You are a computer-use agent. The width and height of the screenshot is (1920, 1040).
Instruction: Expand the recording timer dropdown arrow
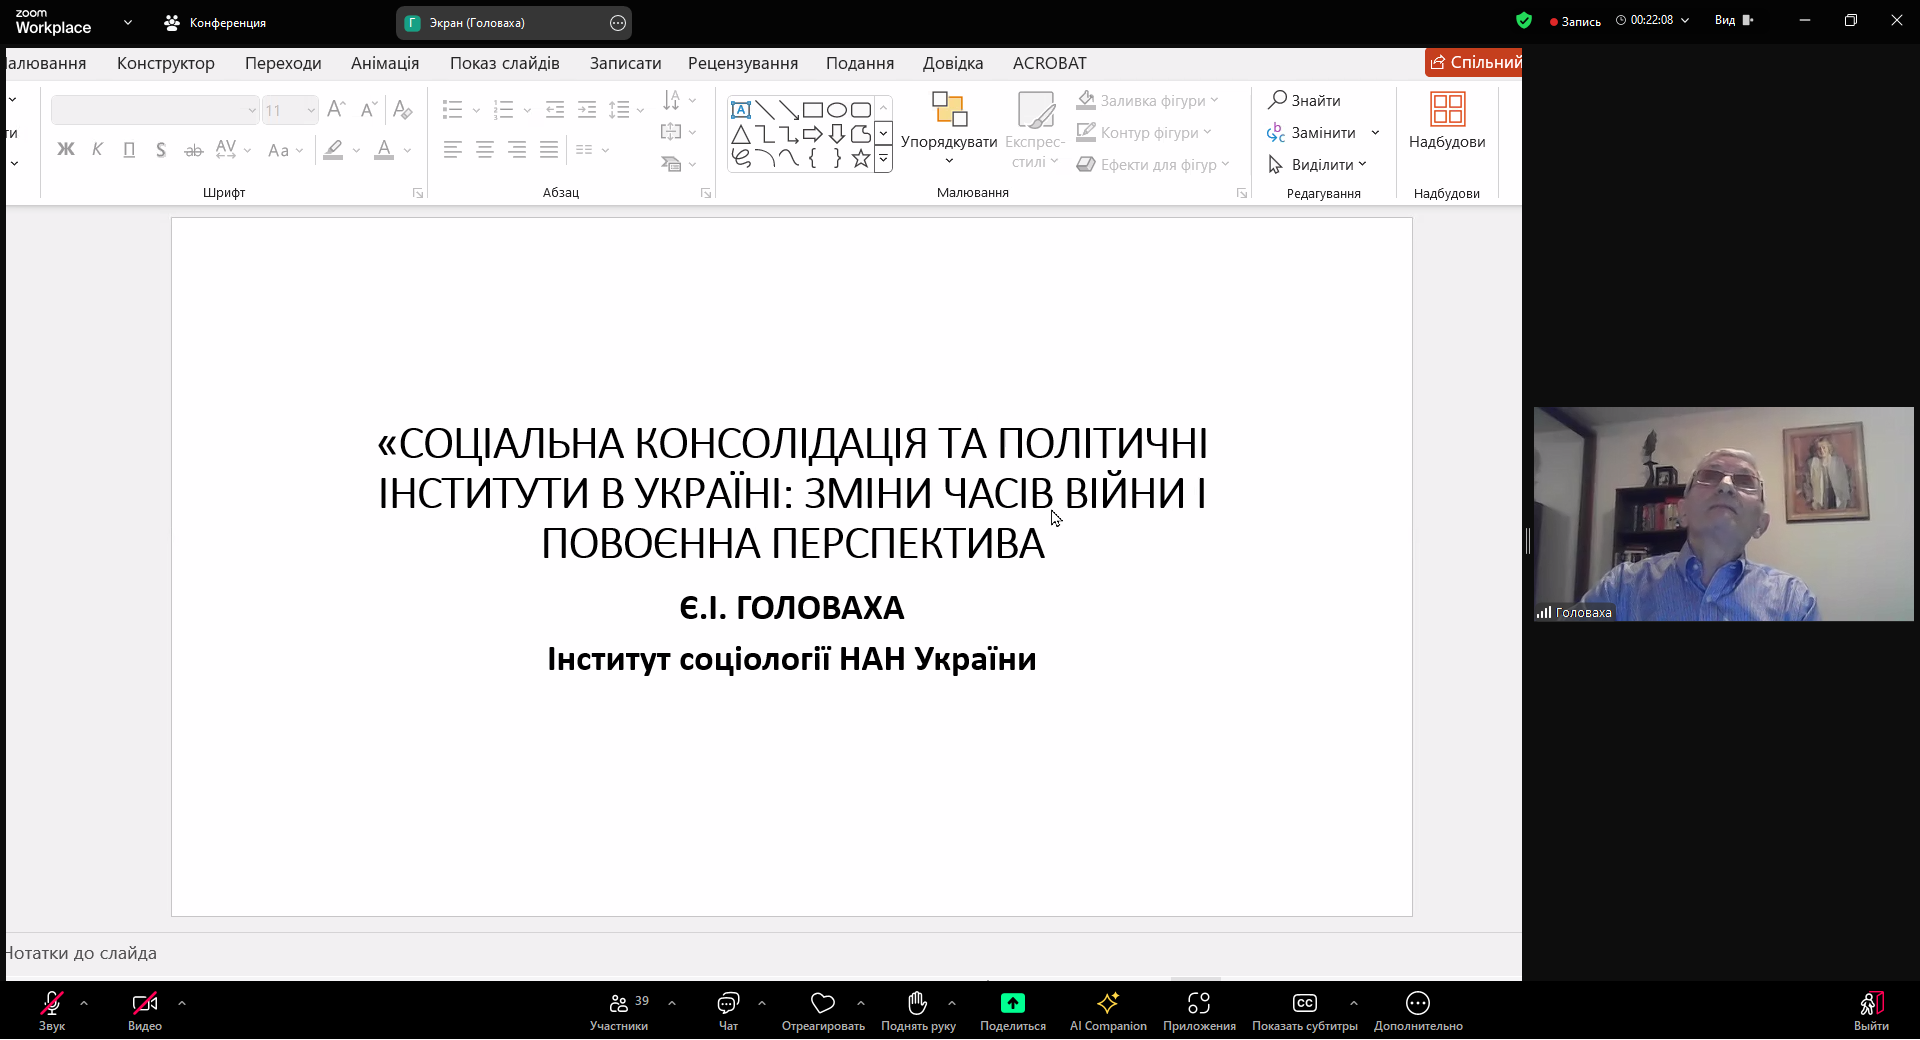tap(1685, 20)
